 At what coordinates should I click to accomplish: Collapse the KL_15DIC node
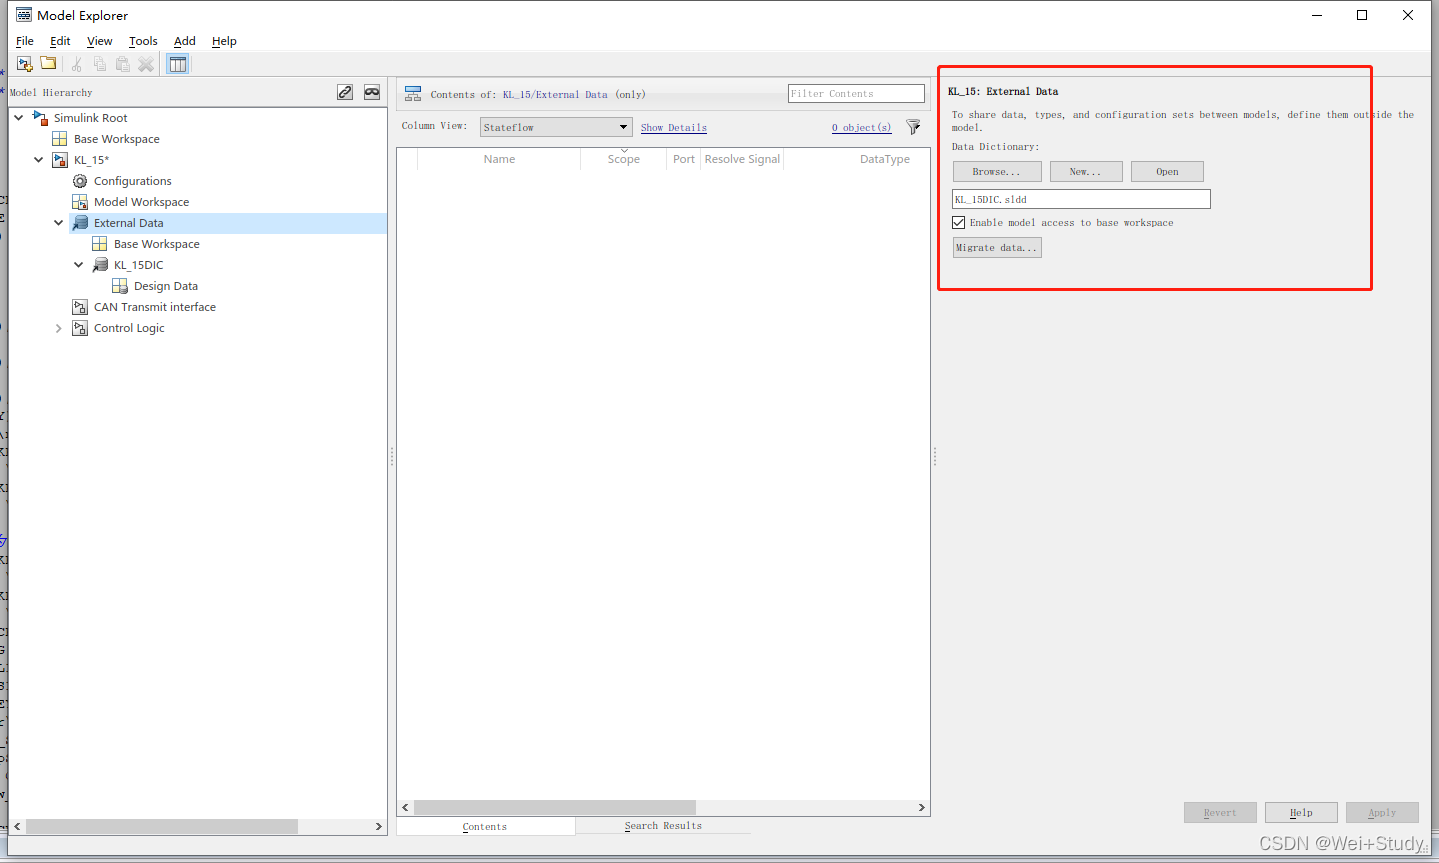point(79,265)
